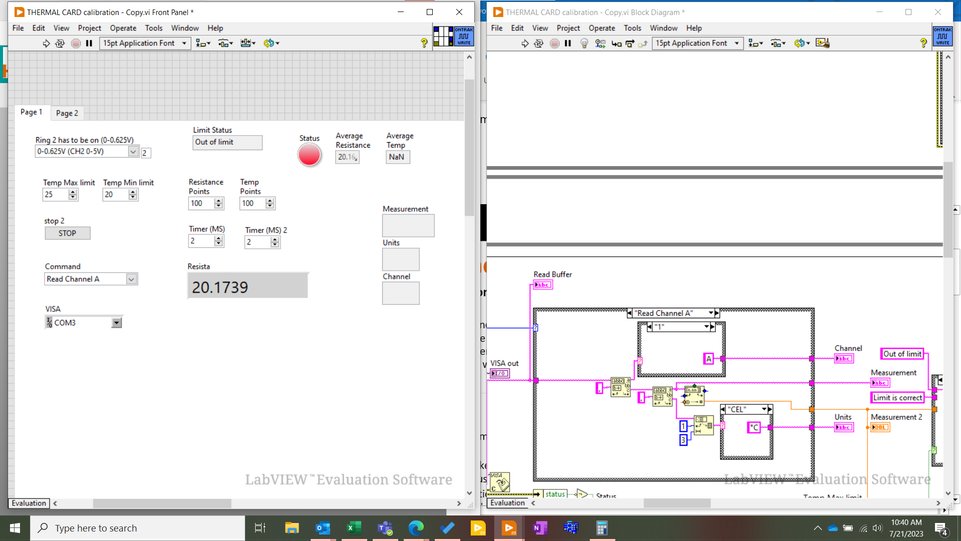Go to next case of "Read Channel A"
The width and height of the screenshot is (961, 541).
coord(716,313)
